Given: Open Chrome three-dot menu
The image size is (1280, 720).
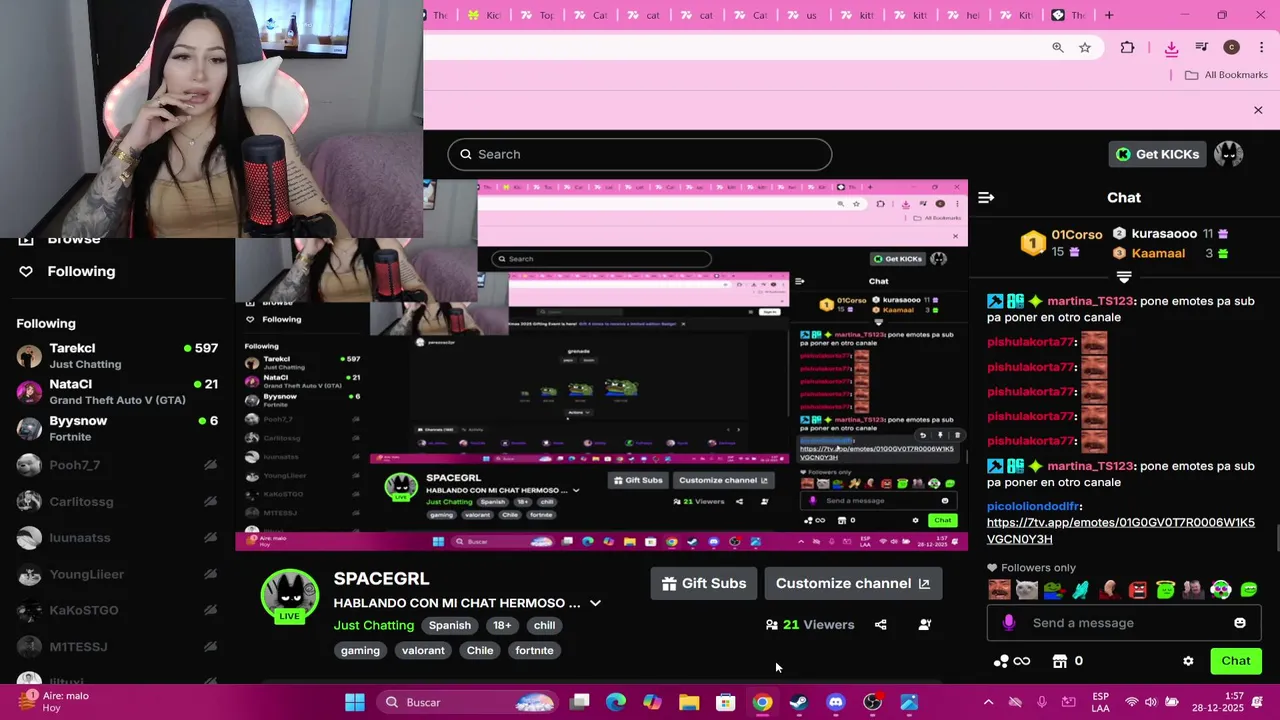Looking at the screenshot, I should tap(1262, 48).
